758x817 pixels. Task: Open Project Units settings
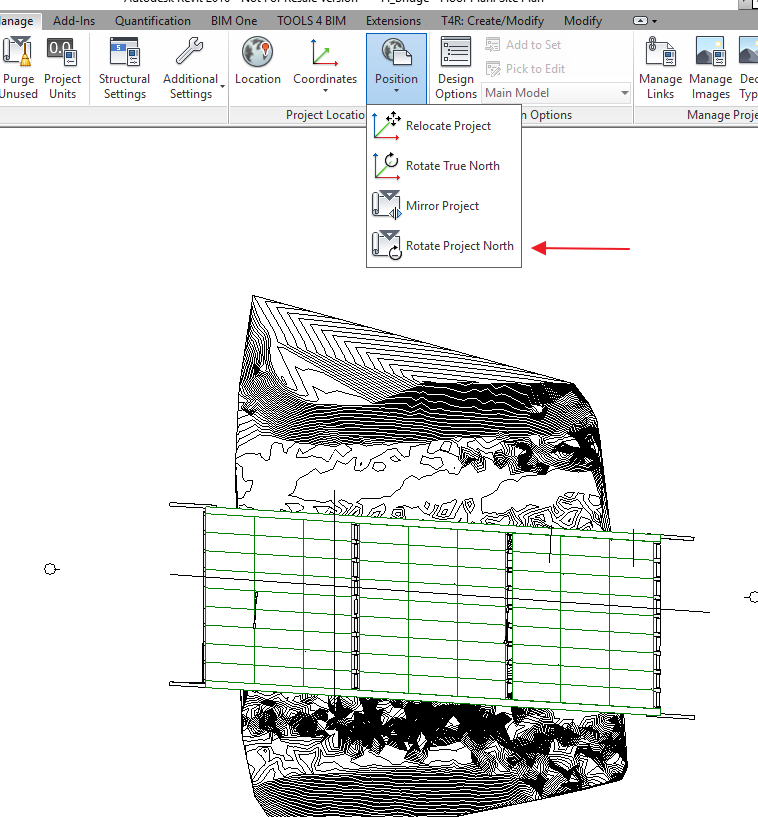point(63,68)
